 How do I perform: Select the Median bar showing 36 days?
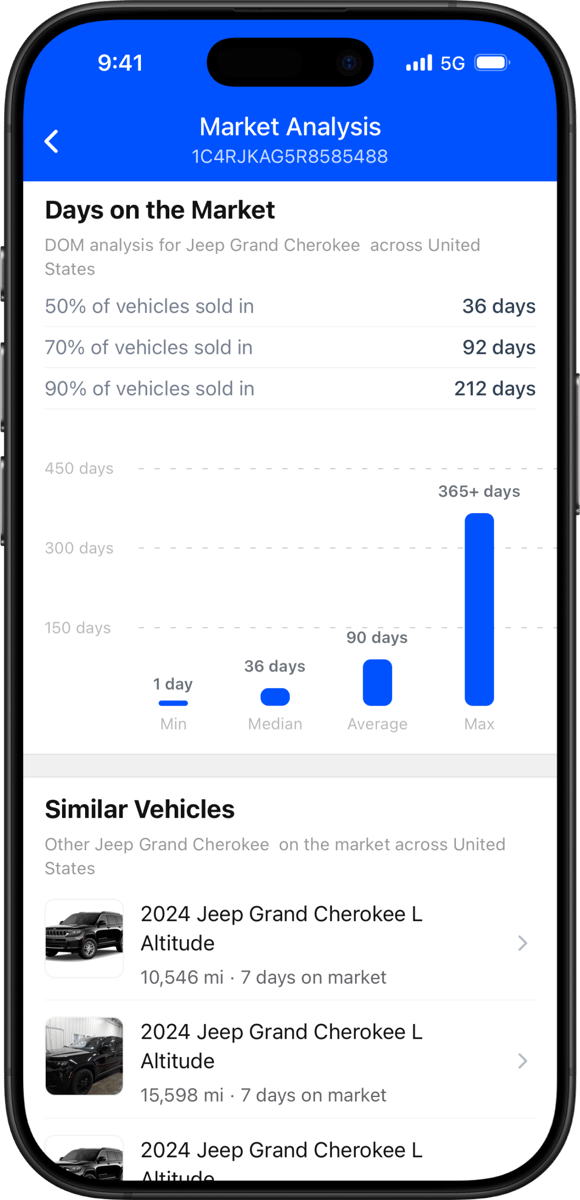275,697
